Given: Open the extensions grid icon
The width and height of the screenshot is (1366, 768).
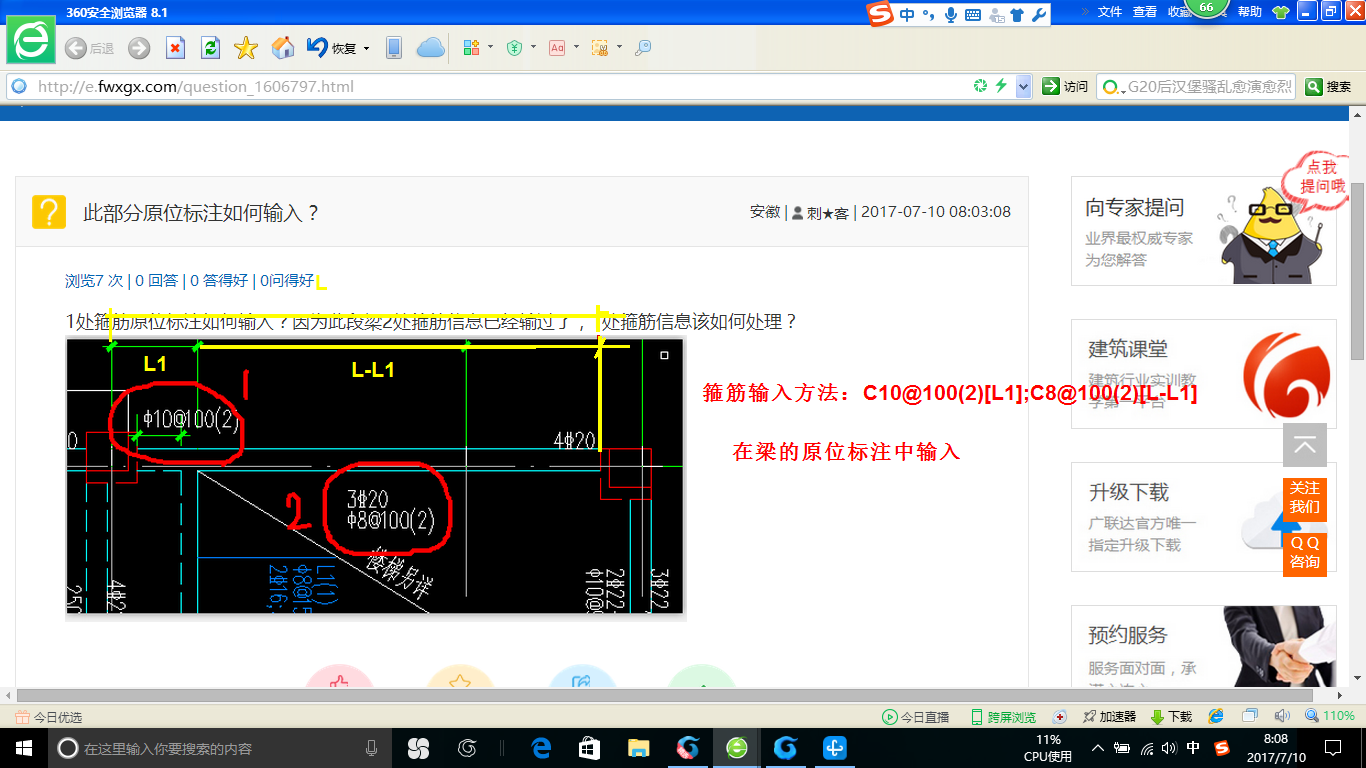Looking at the screenshot, I should pyautogui.click(x=471, y=47).
